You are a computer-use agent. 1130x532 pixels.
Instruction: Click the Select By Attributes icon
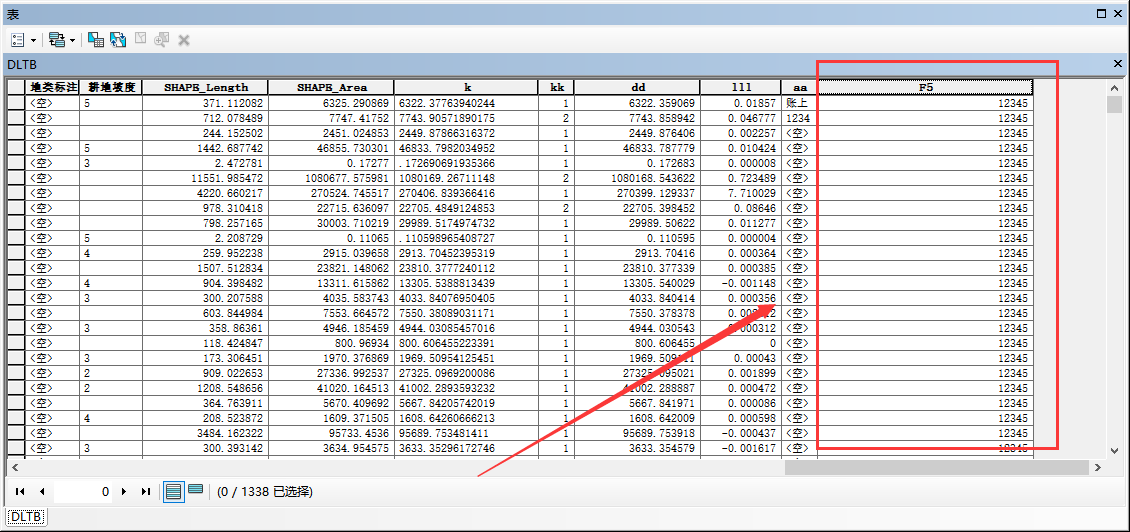[96, 40]
